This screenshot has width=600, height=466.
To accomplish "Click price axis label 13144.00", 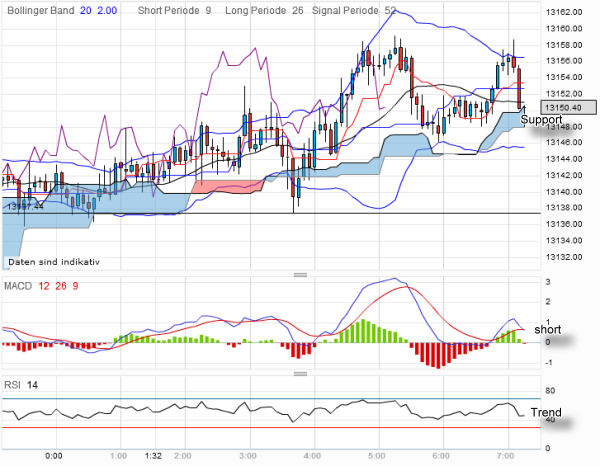I will (x=564, y=159).
